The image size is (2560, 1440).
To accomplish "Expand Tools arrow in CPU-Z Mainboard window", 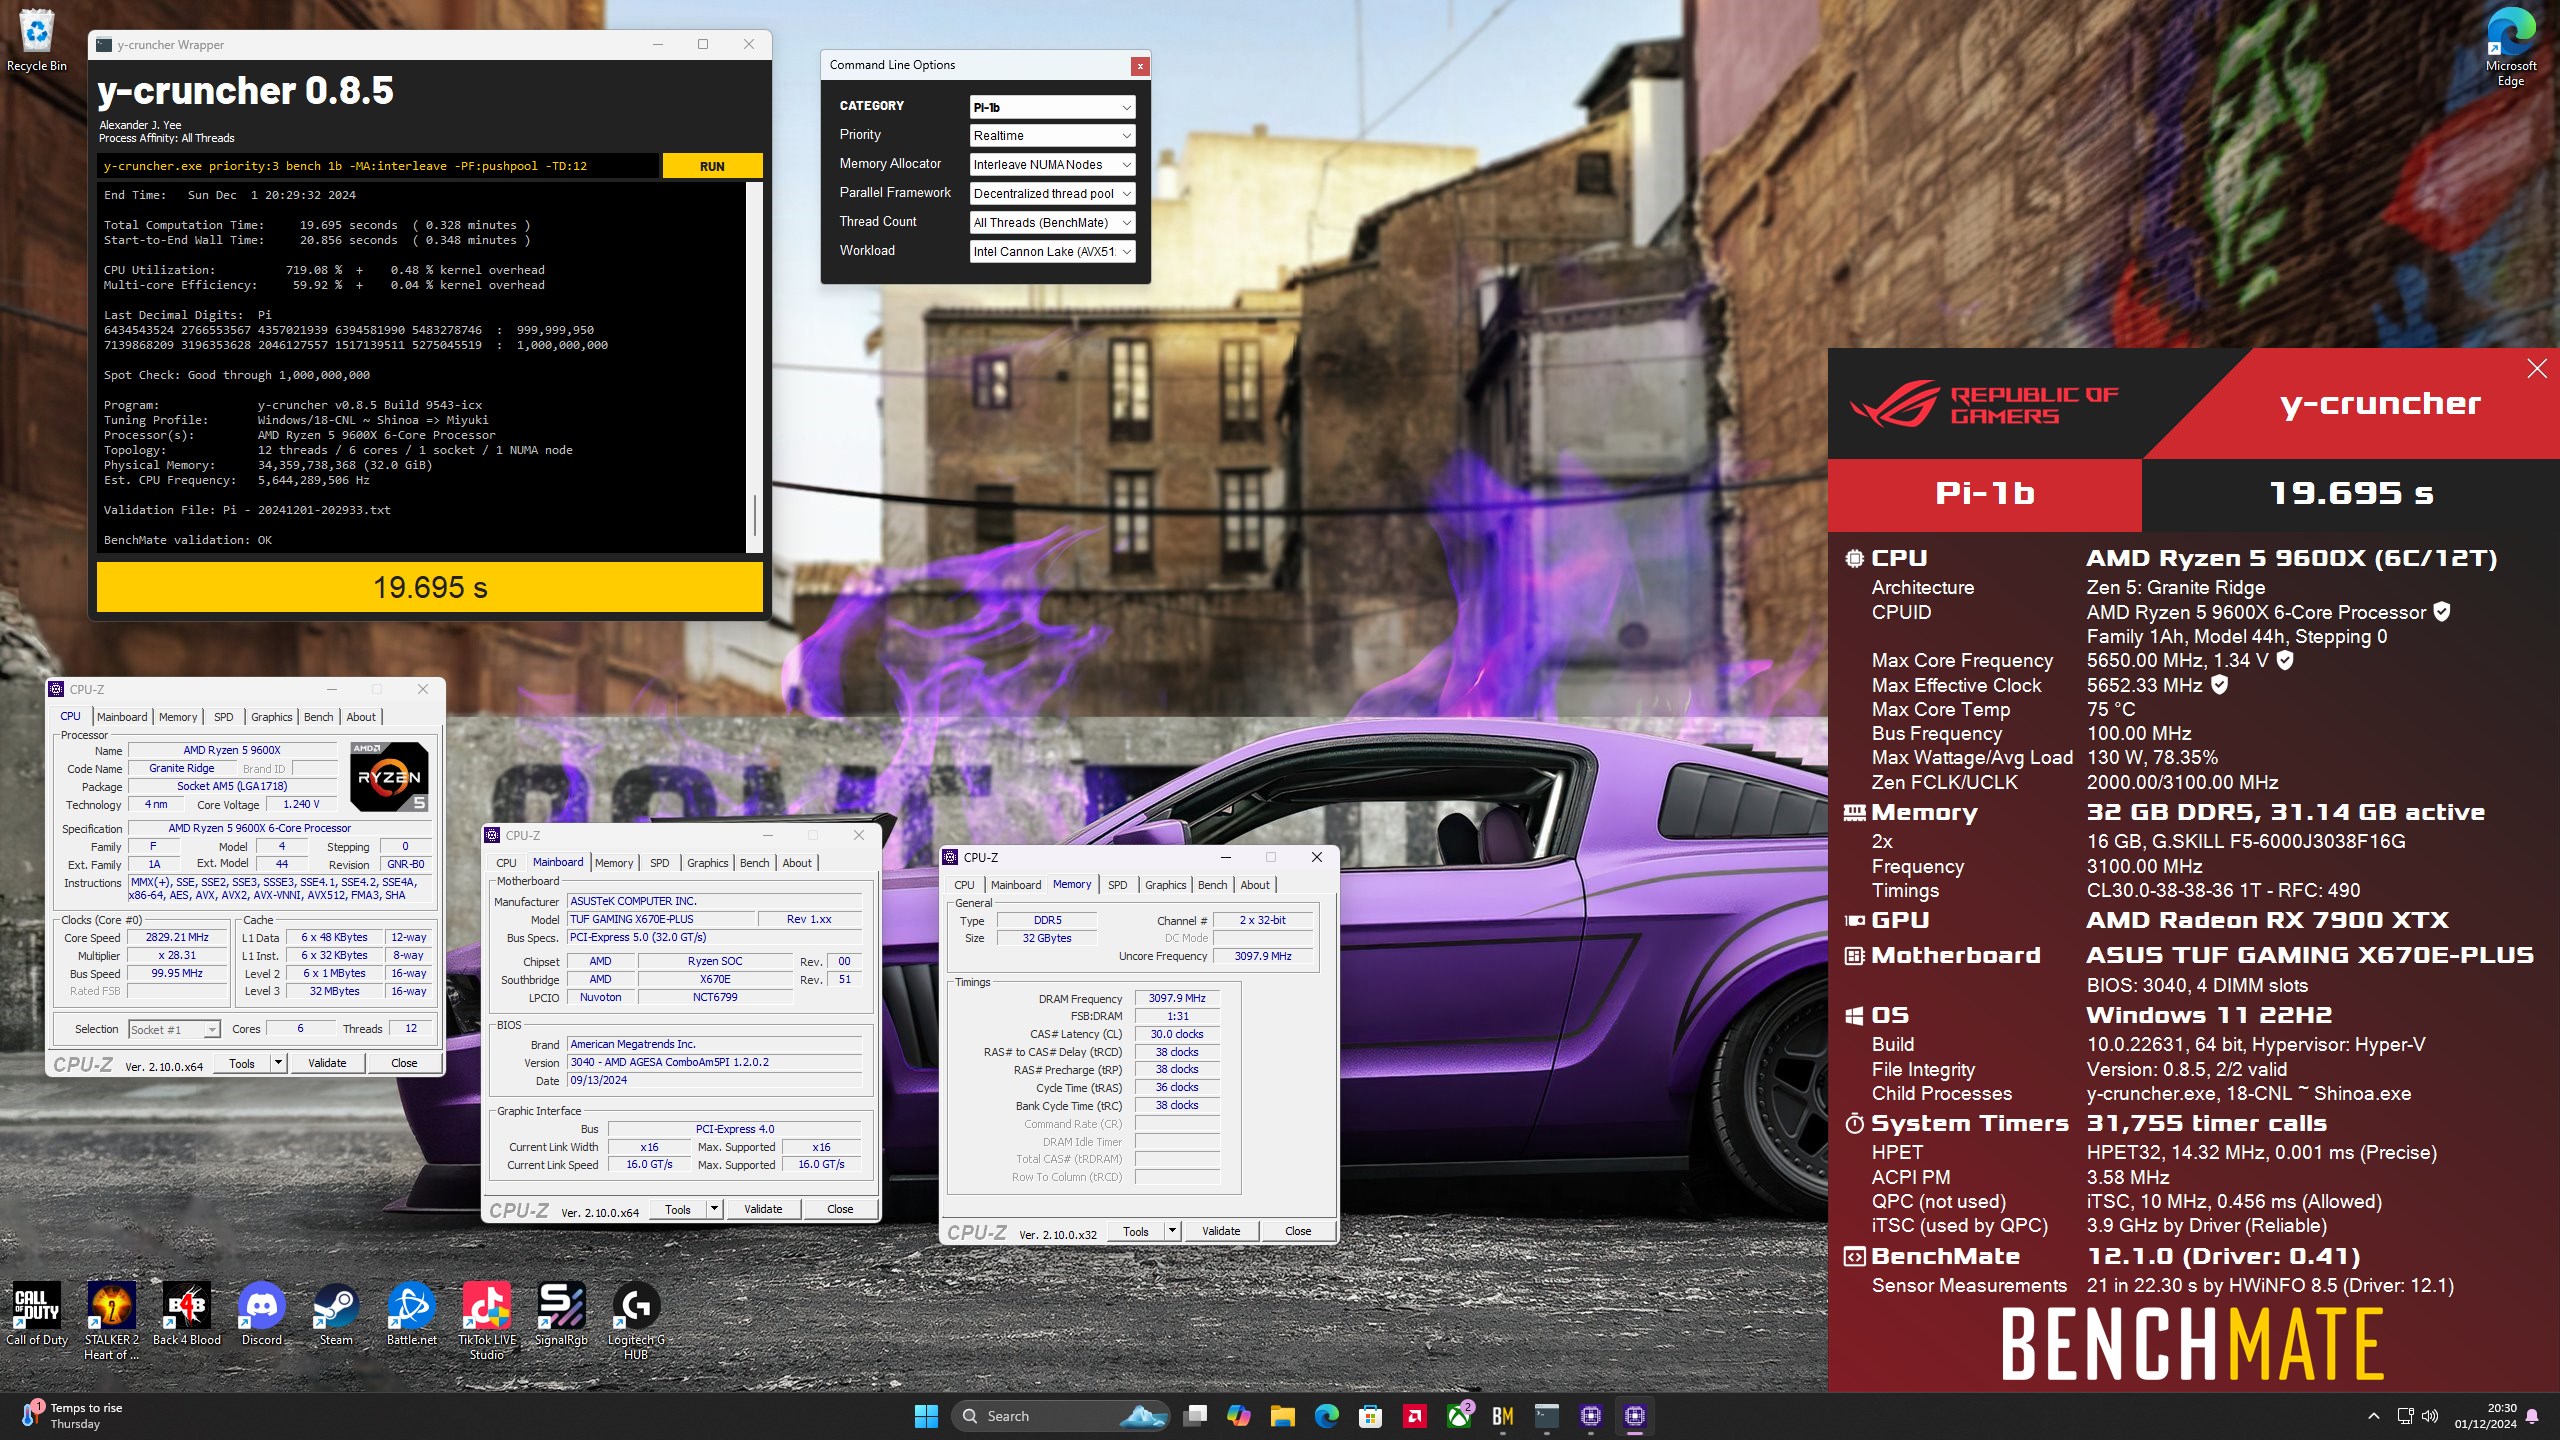I will coord(714,1209).
